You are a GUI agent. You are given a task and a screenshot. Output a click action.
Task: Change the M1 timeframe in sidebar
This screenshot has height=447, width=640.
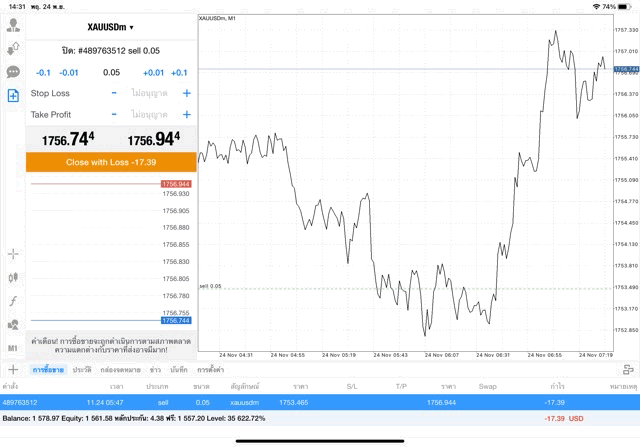[13, 348]
